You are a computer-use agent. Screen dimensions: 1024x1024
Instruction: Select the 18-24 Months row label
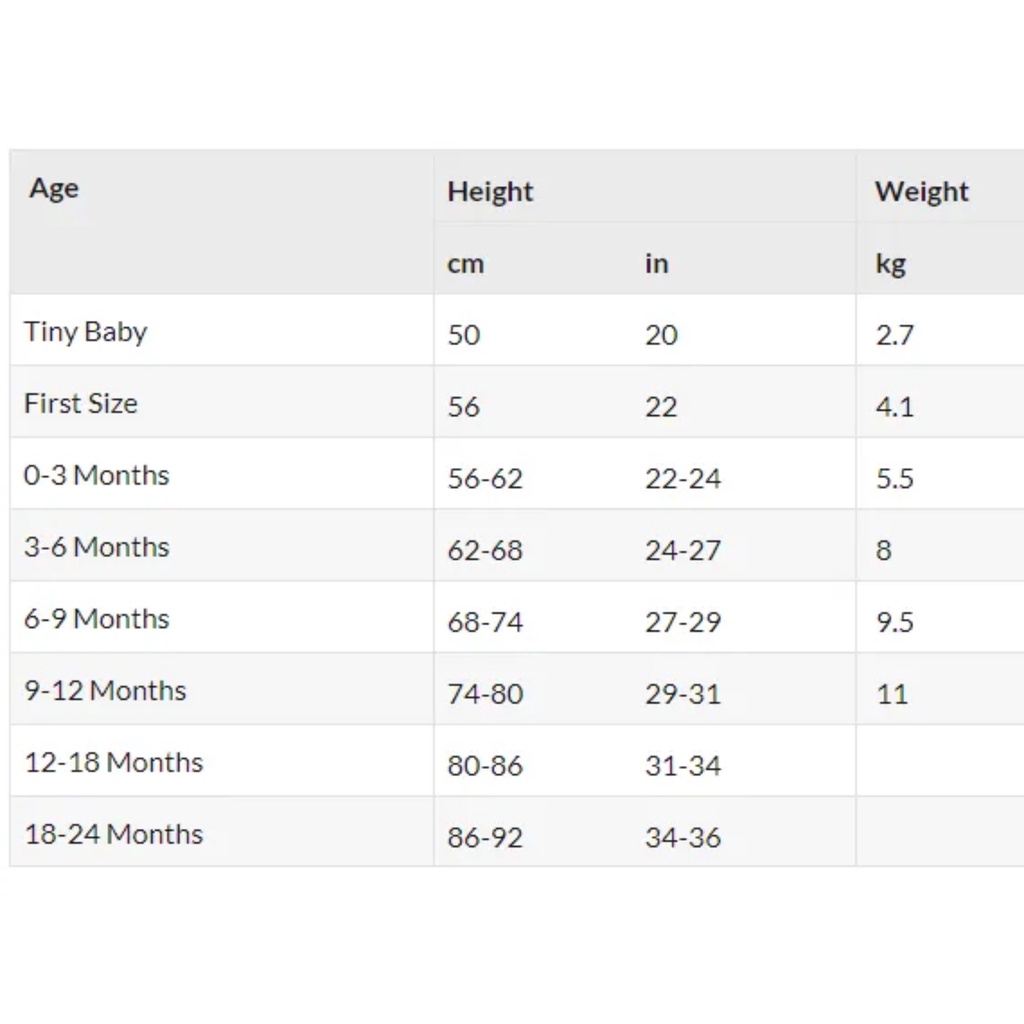pos(113,835)
